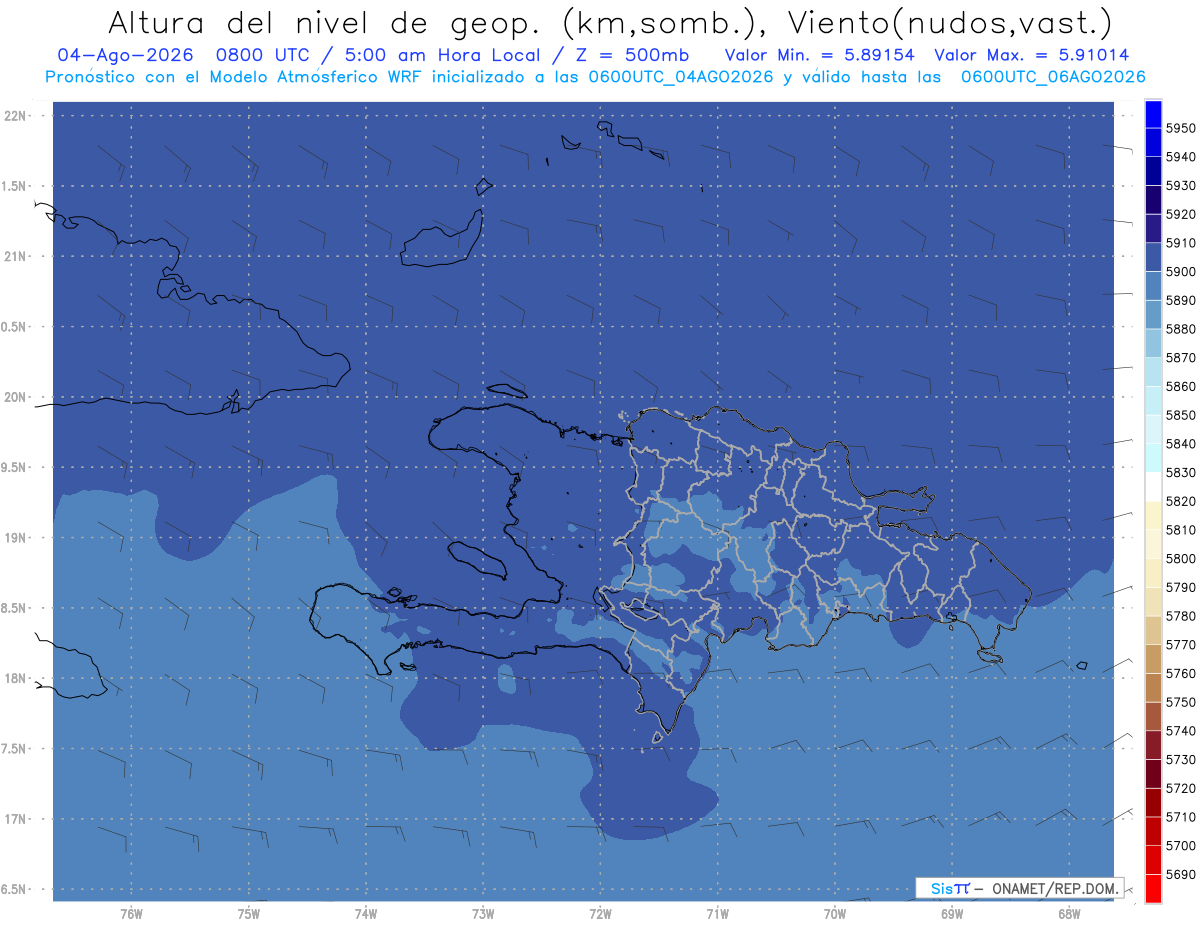The width and height of the screenshot is (1200, 927).
Task: Click the '76W' longitude axis label
Action: click(x=131, y=914)
